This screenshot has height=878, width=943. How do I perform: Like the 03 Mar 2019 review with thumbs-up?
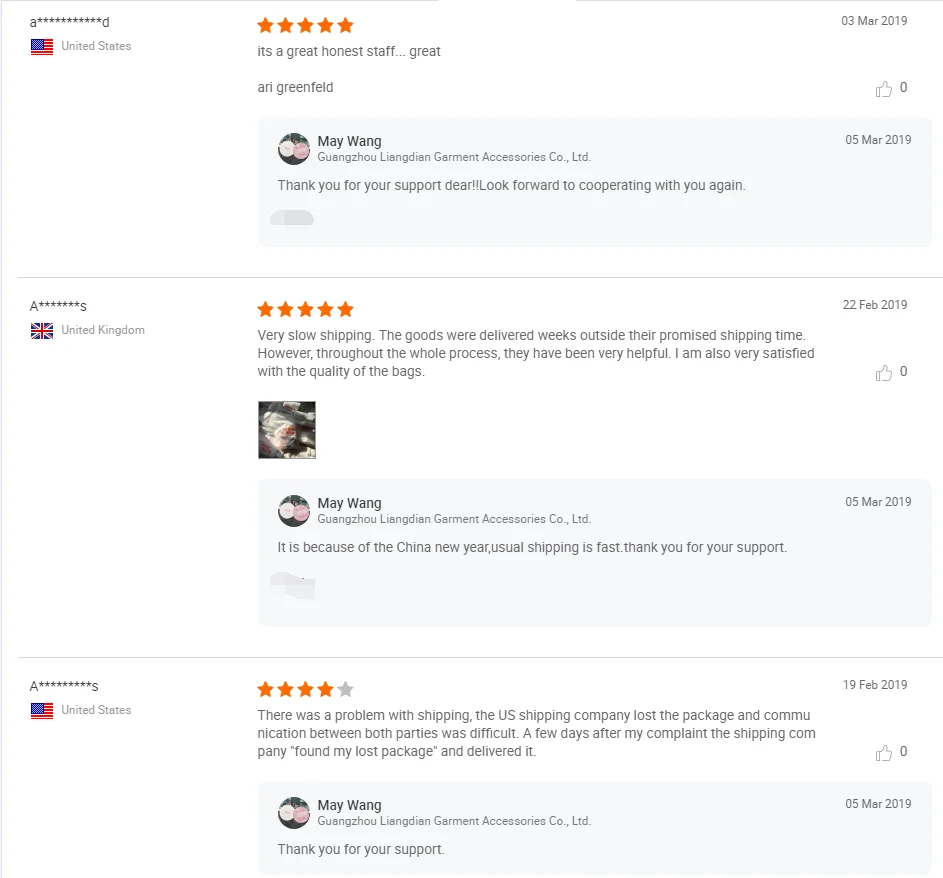click(x=884, y=89)
